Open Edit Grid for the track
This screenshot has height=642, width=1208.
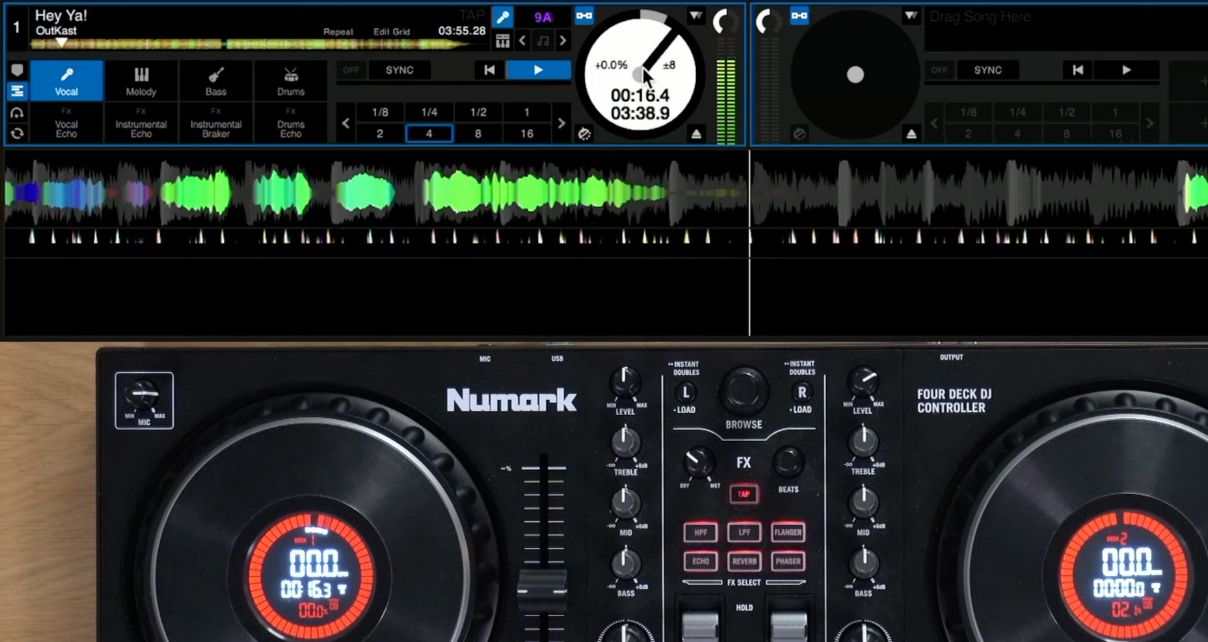tap(392, 32)
